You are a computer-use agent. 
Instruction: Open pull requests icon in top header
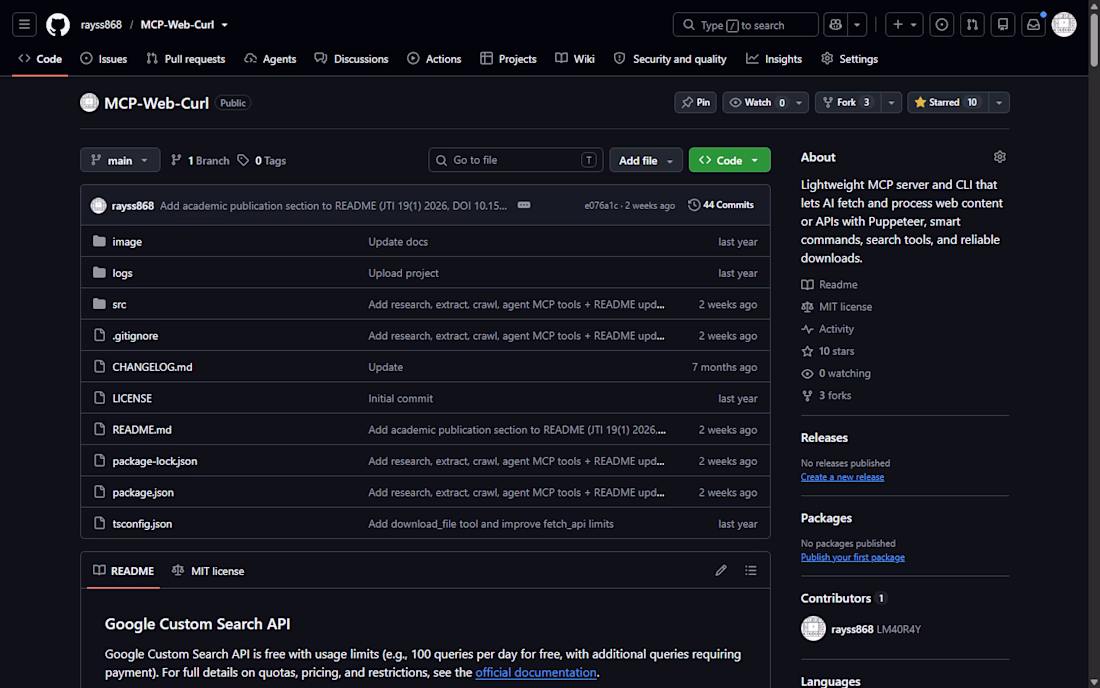pos(972,25)
